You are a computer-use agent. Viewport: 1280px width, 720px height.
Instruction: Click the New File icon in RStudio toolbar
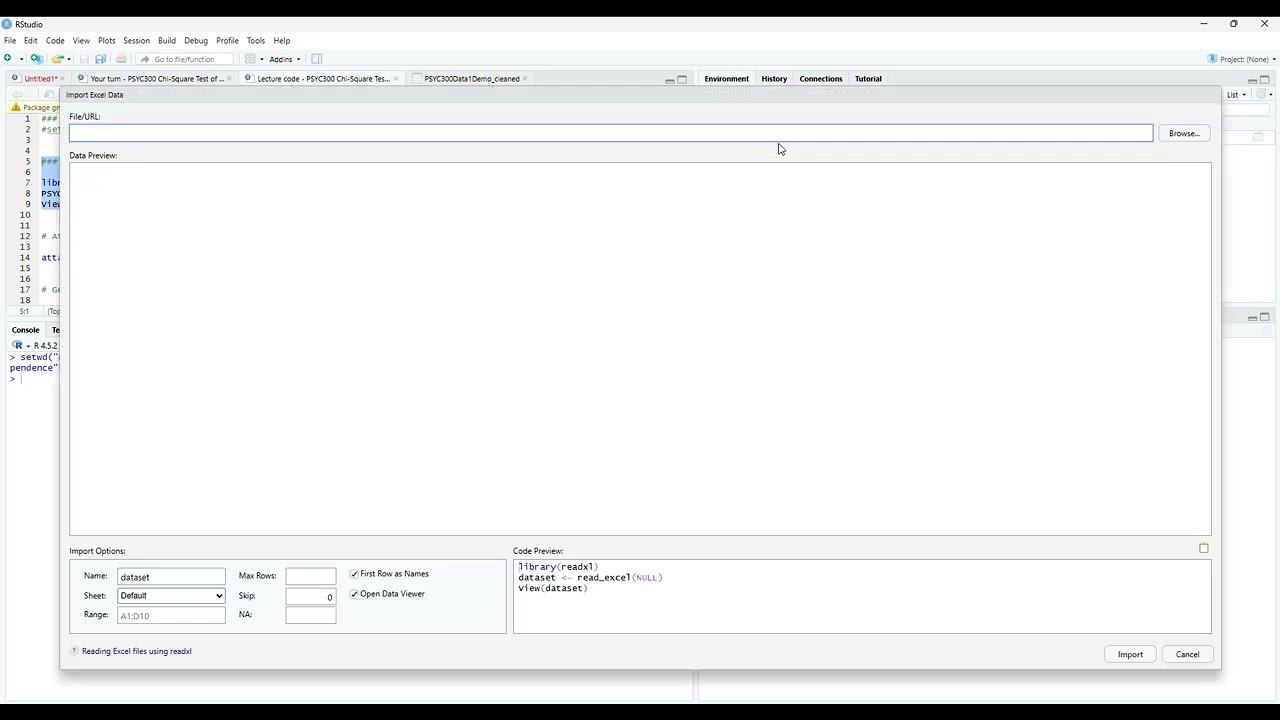(x=8, y=59)
